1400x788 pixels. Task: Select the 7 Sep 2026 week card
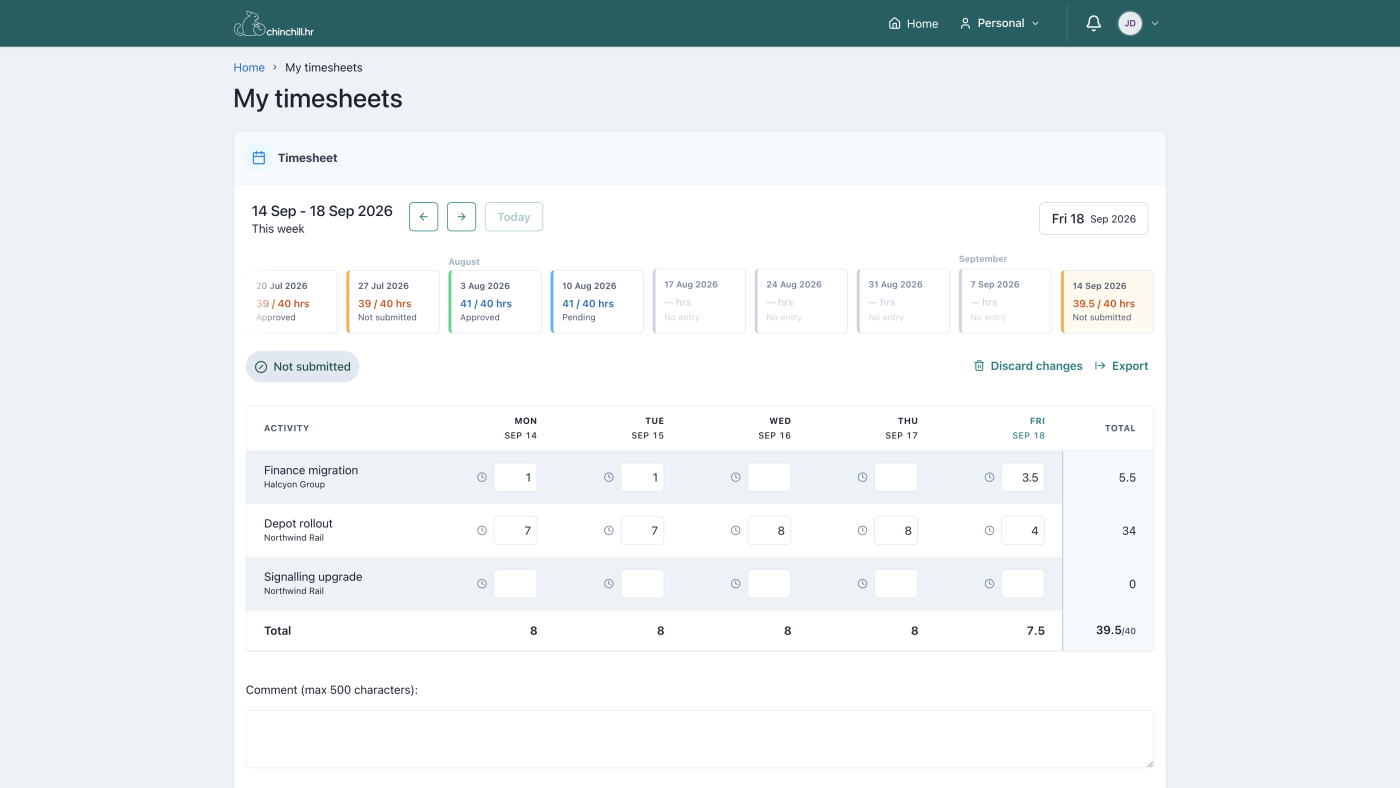(1005, 301)
